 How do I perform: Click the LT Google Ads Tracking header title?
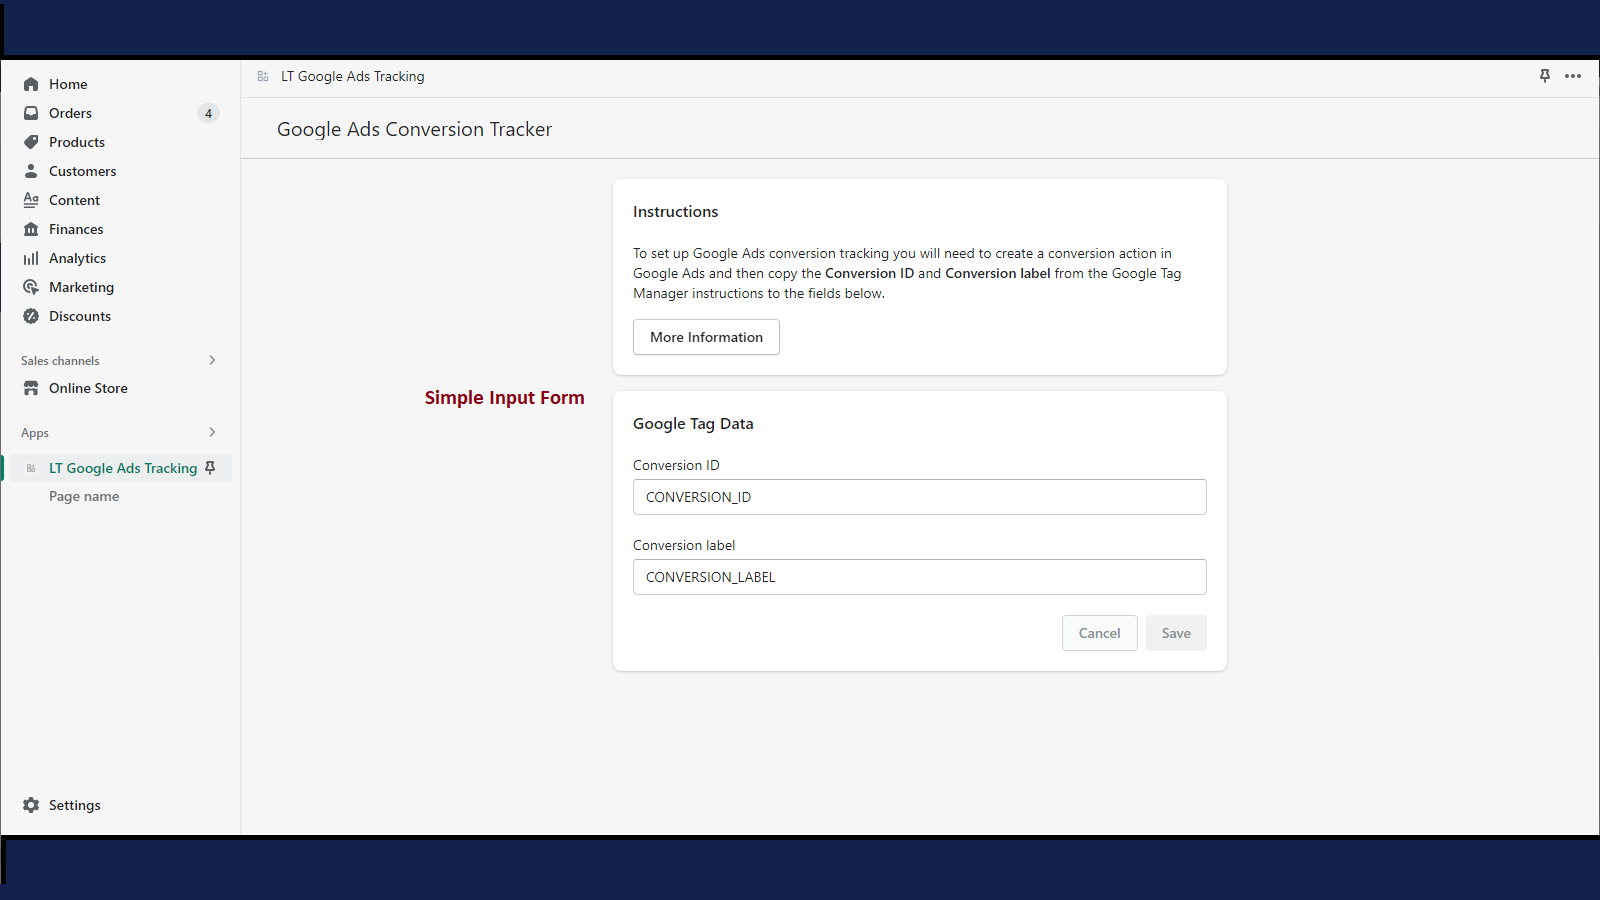[x=353, y=76]
